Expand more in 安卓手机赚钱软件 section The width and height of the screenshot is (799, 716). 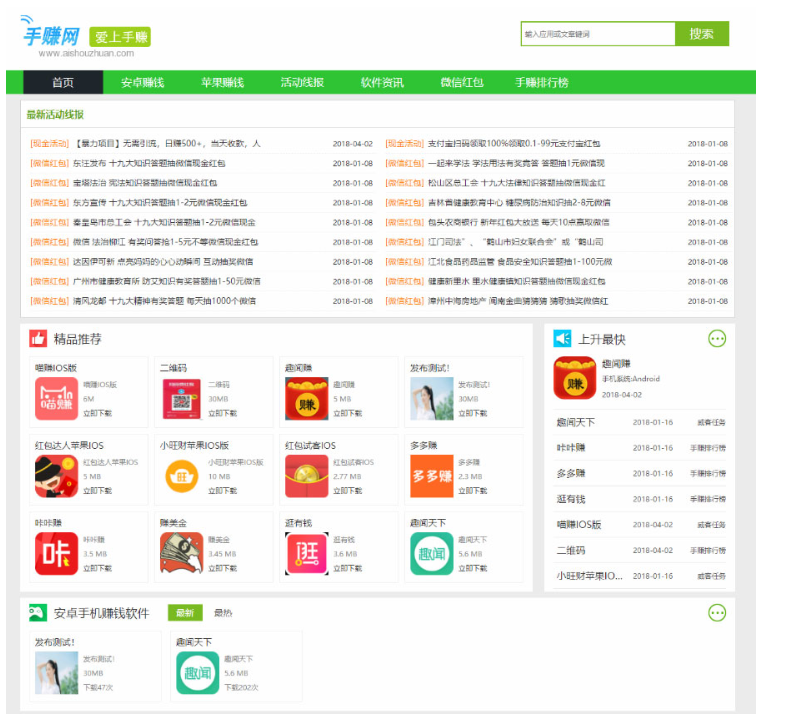(716, 613)
